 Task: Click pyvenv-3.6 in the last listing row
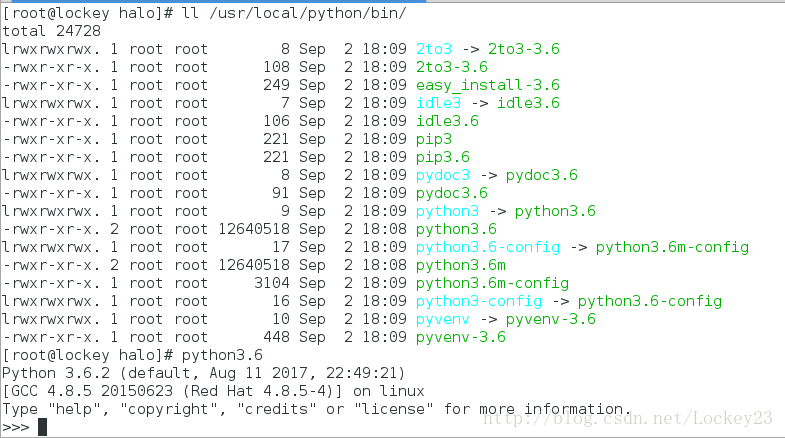click(461, 337)
